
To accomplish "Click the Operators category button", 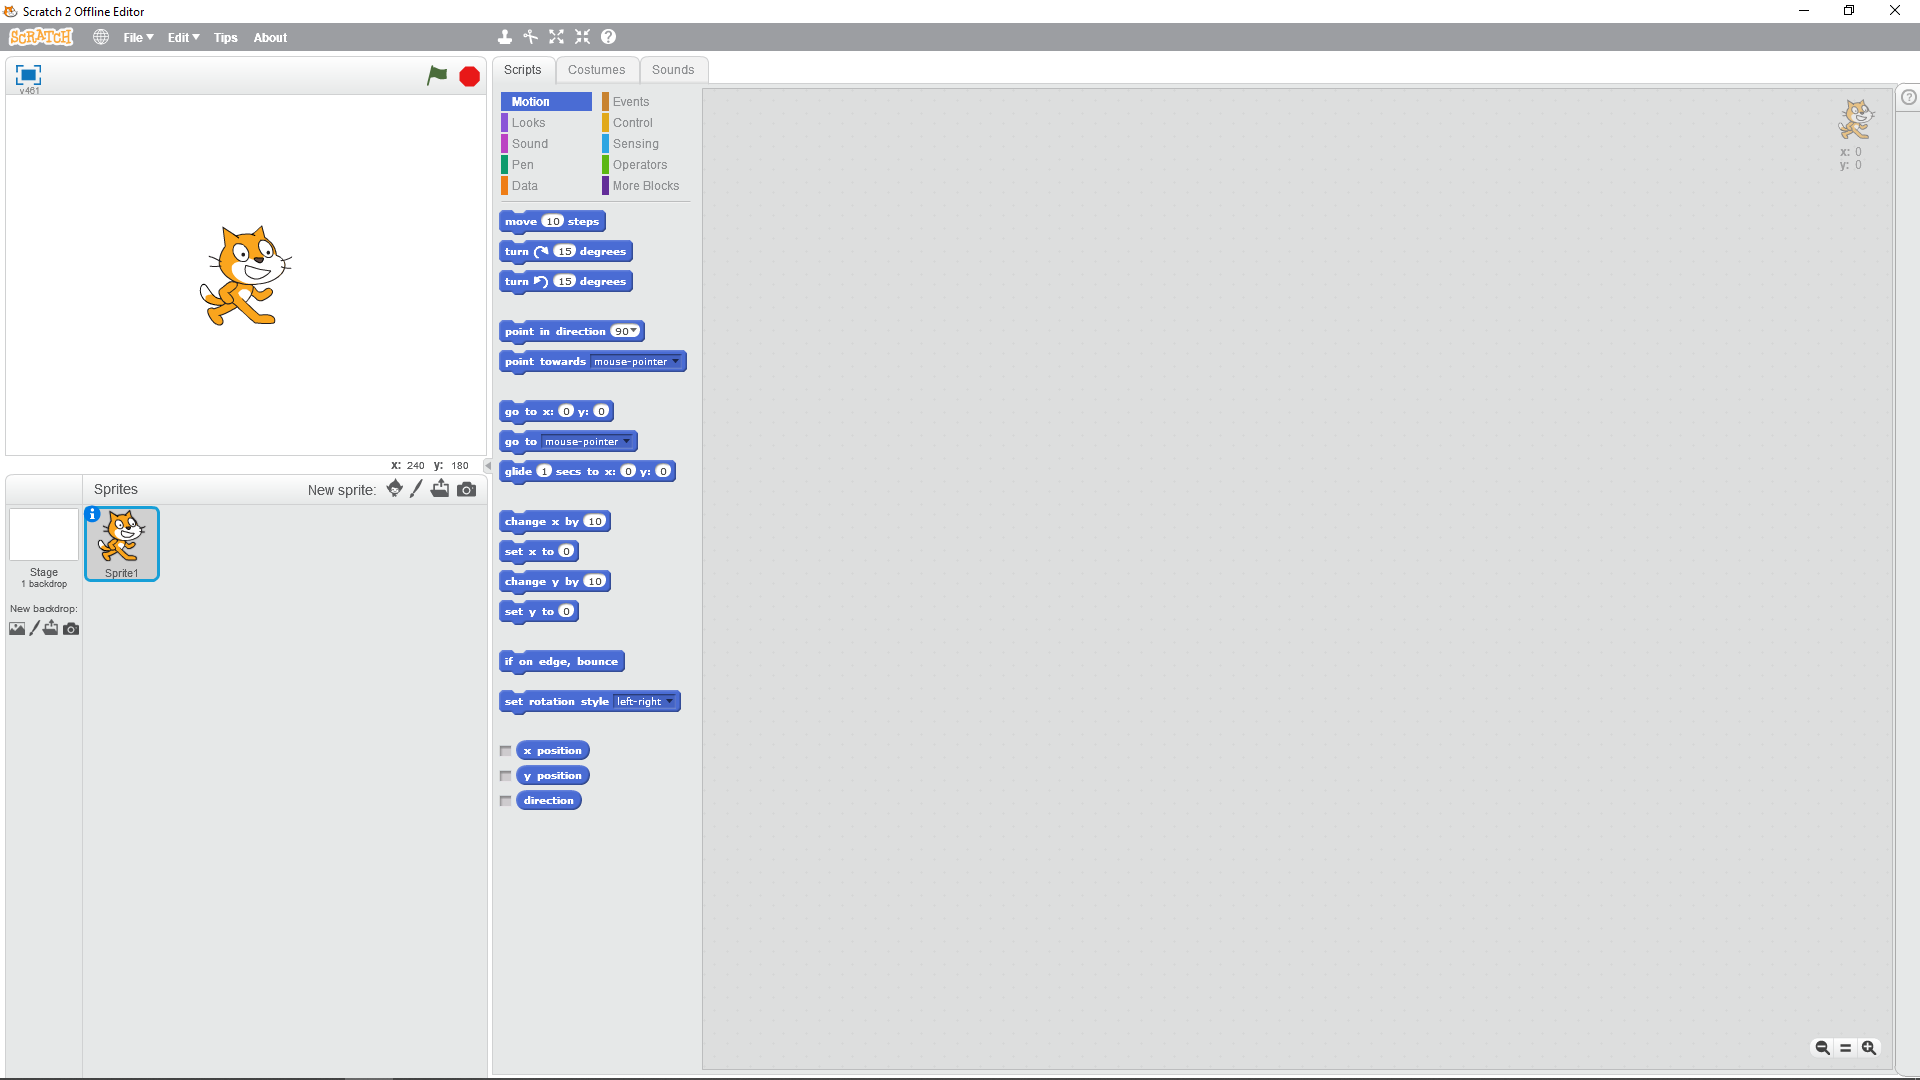I will point(640,164).
